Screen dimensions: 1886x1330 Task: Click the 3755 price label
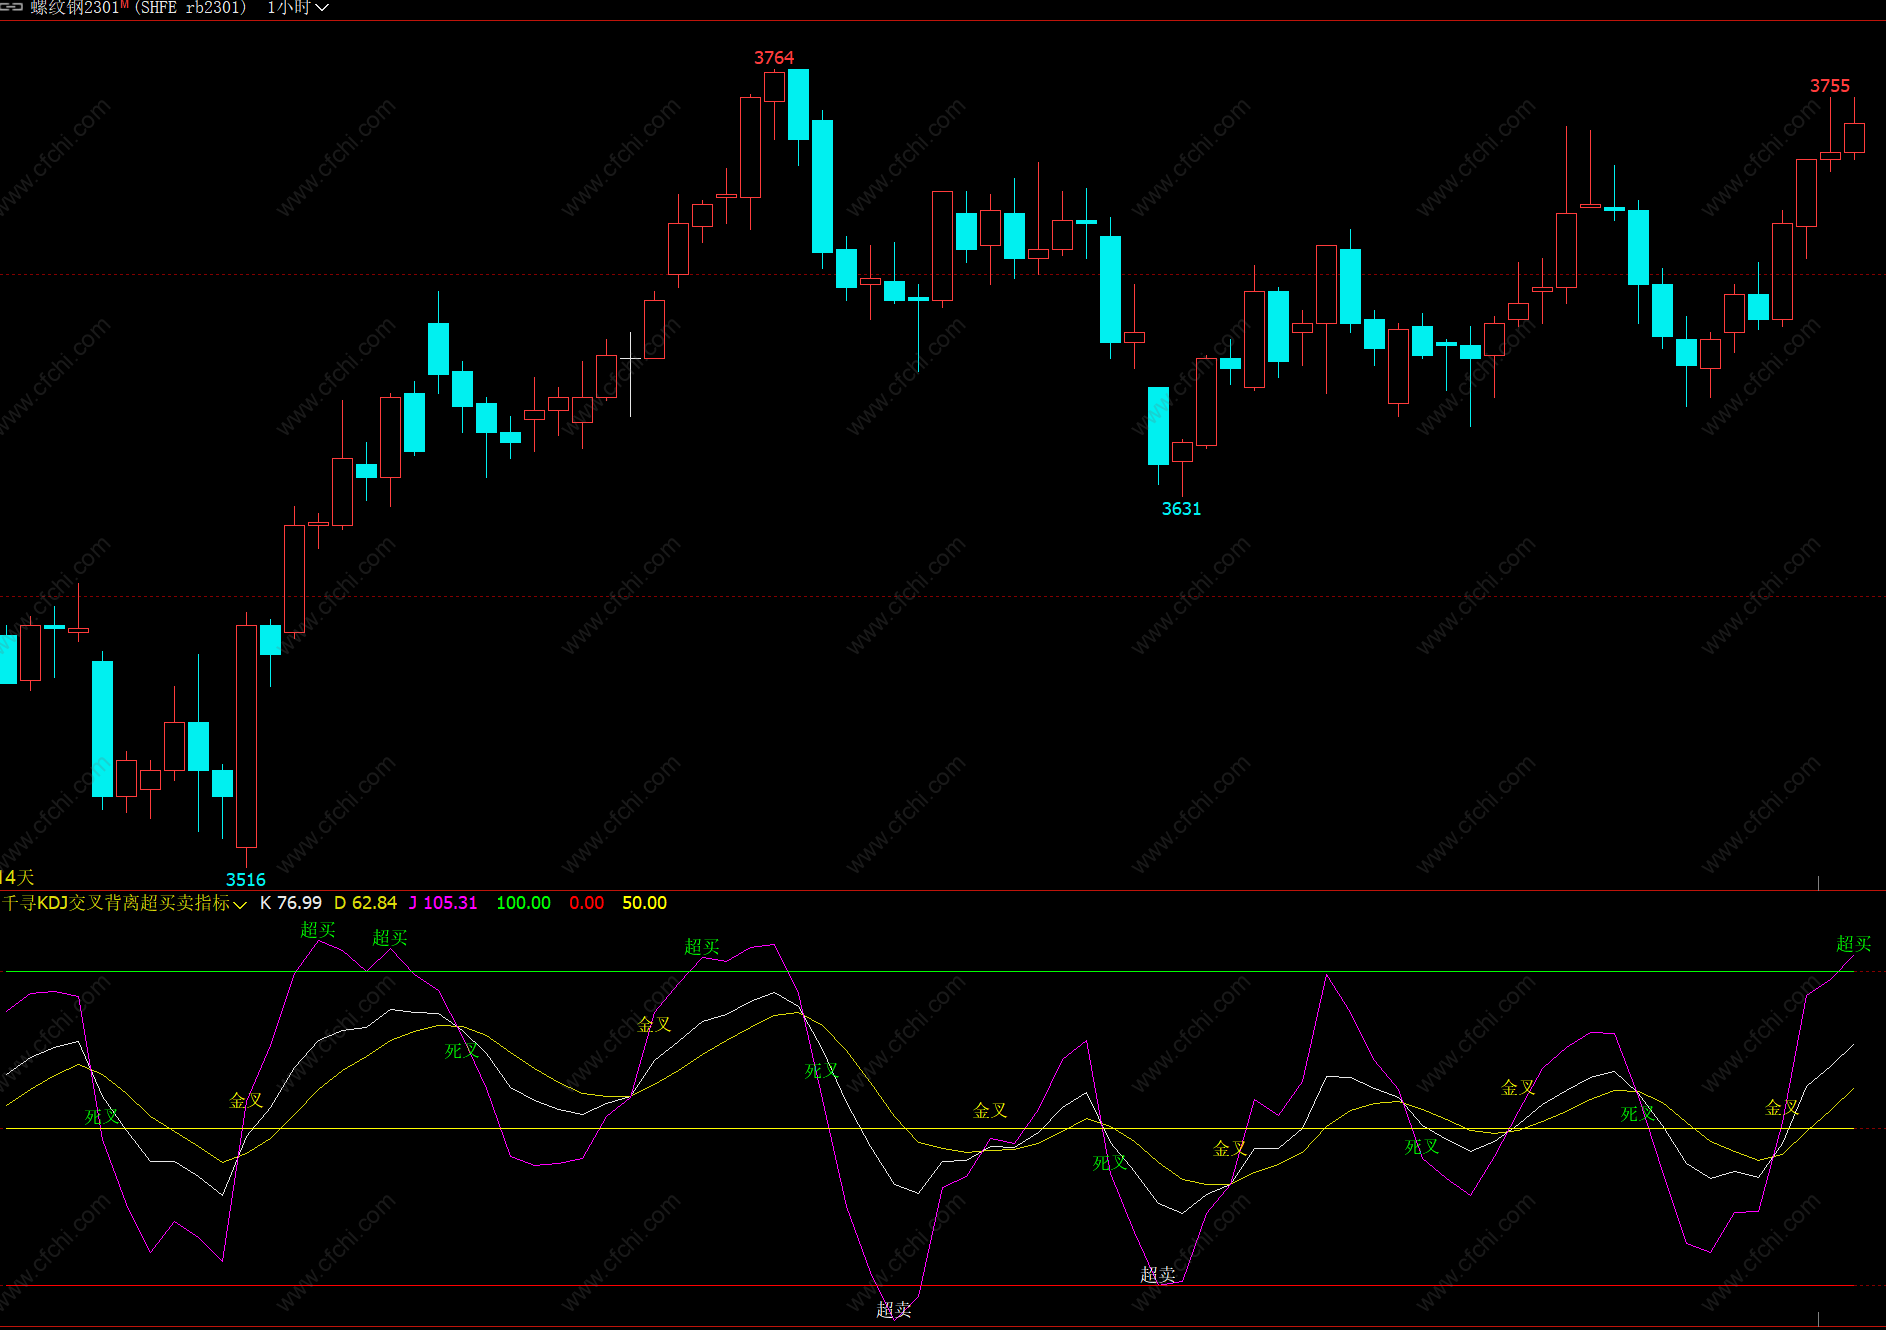[x=1830, y=86]
